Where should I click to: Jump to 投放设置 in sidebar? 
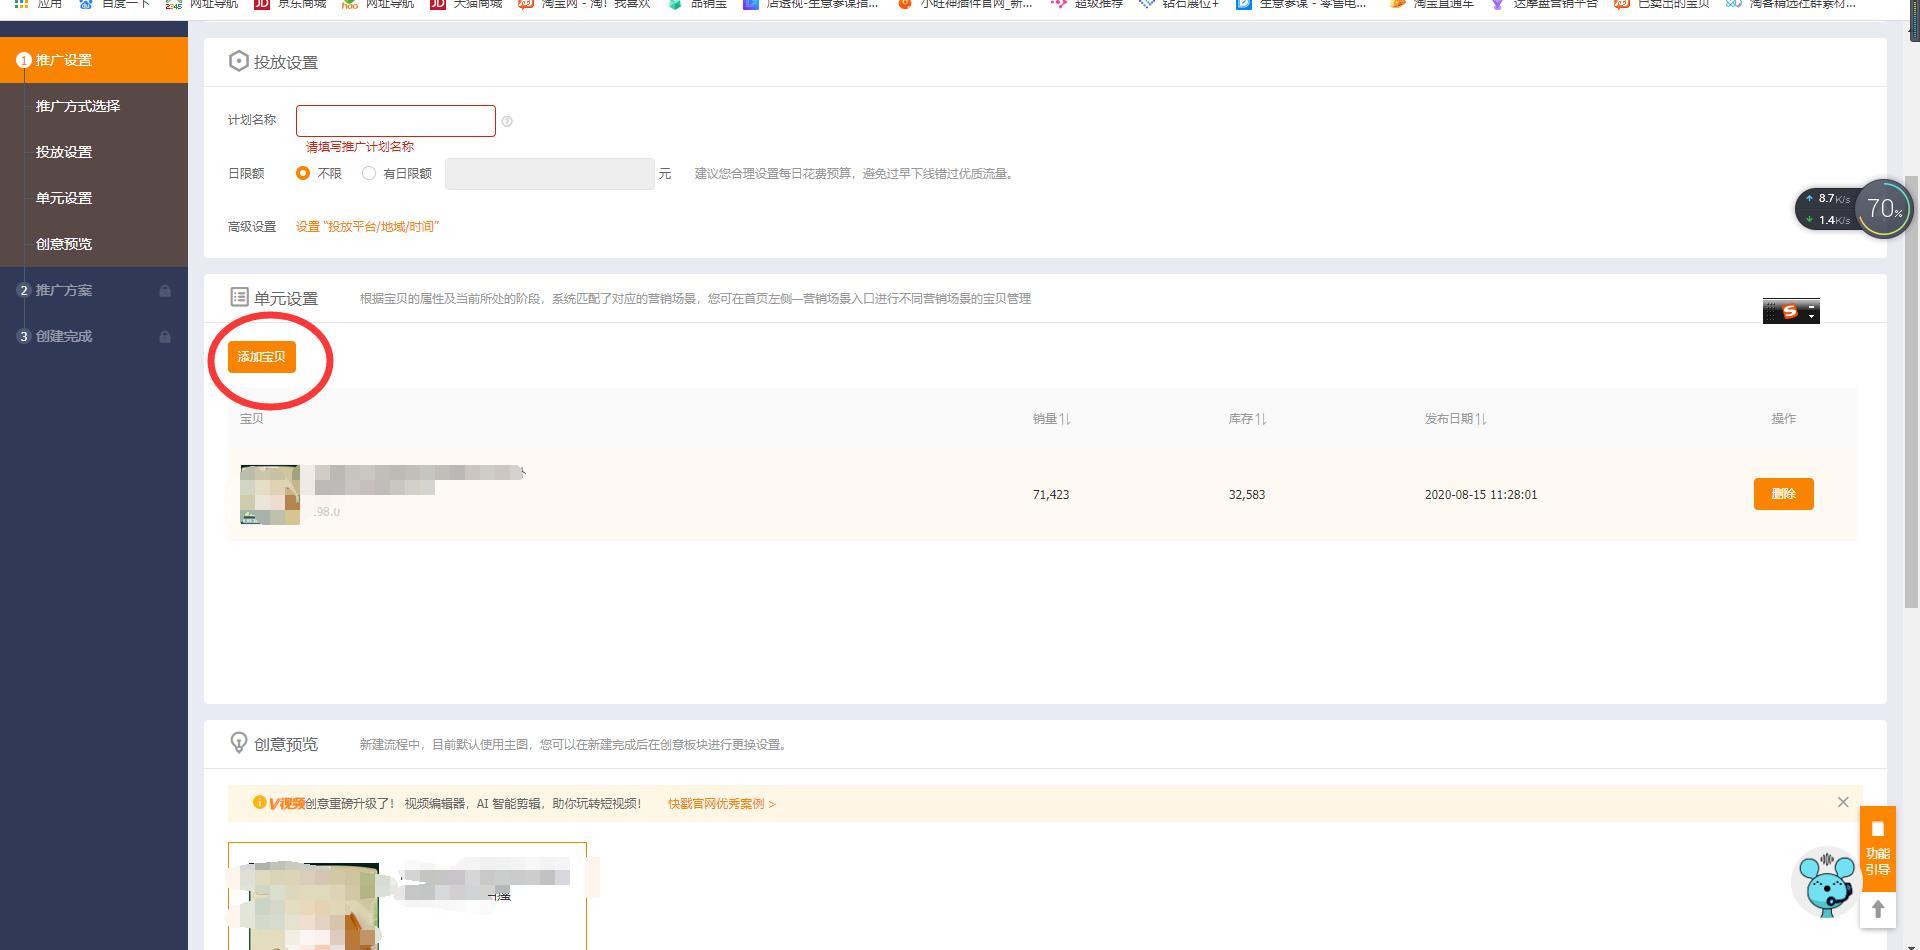pyautogui.click(x=64, y=152)
